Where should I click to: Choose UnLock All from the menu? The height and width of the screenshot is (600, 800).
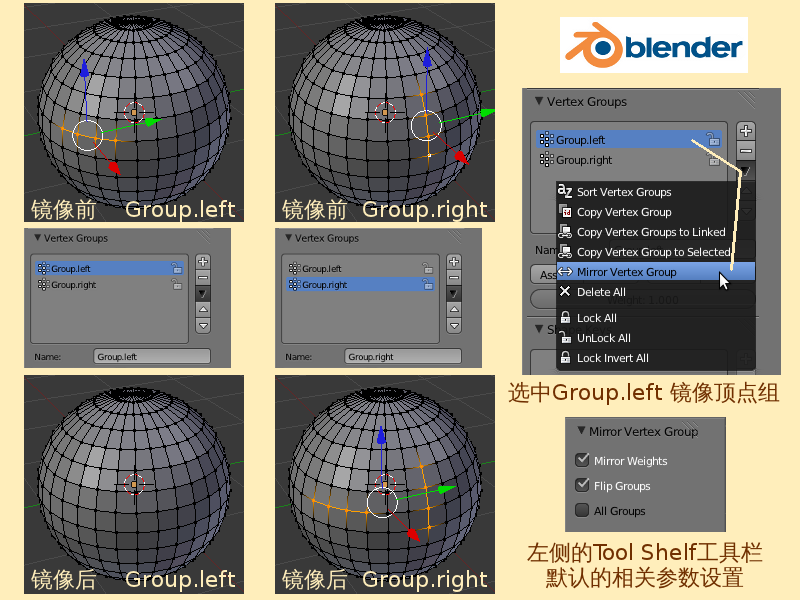coord(655,338)
